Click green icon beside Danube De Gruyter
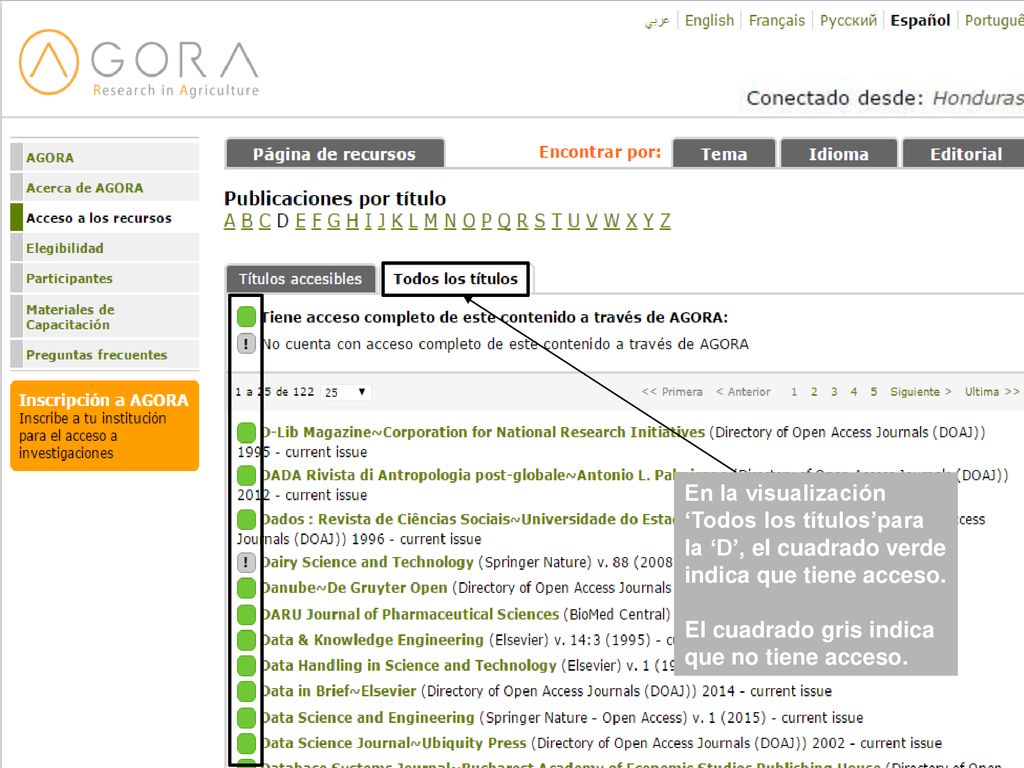This screenshot has height=768, width=1024. pos(246,588)
